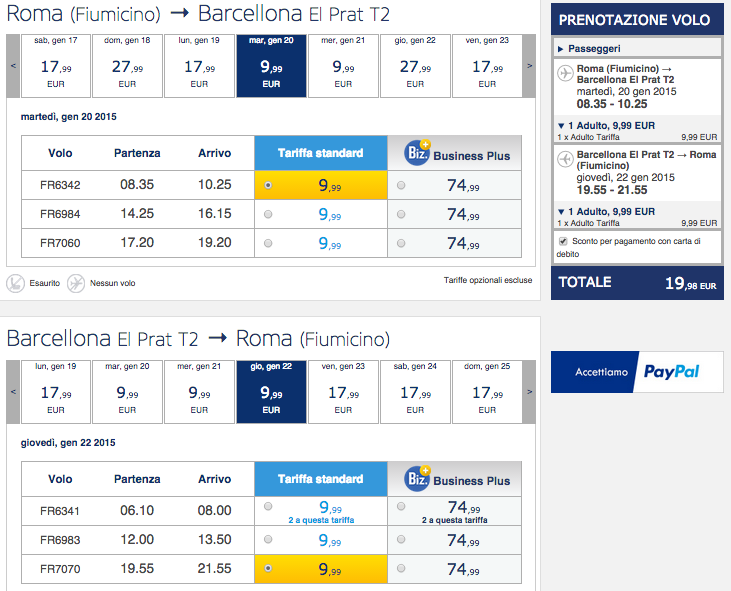Click the Biz Business Plus icon in return table

417,478
